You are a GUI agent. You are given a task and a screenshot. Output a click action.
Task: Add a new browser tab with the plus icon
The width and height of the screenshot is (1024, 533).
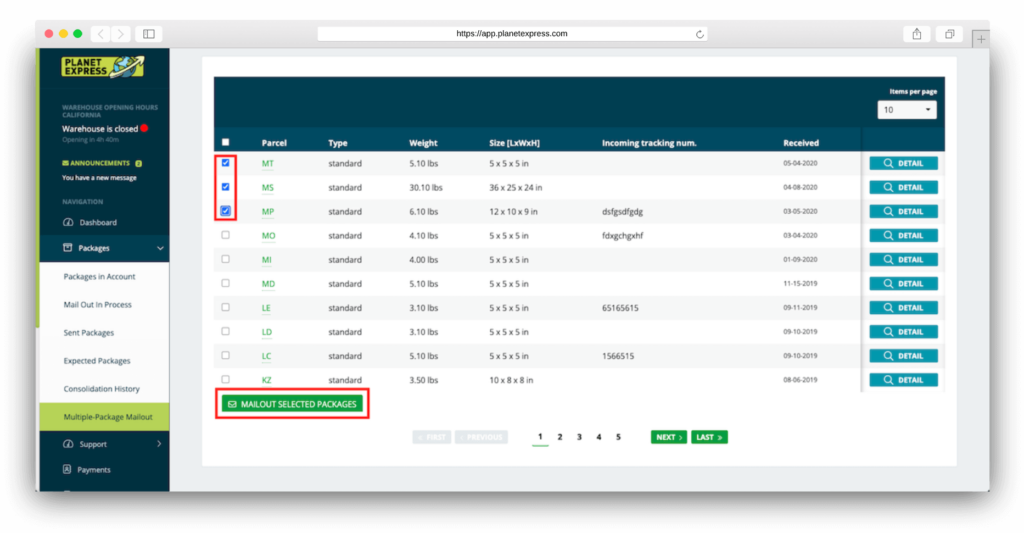pos(980,39)
